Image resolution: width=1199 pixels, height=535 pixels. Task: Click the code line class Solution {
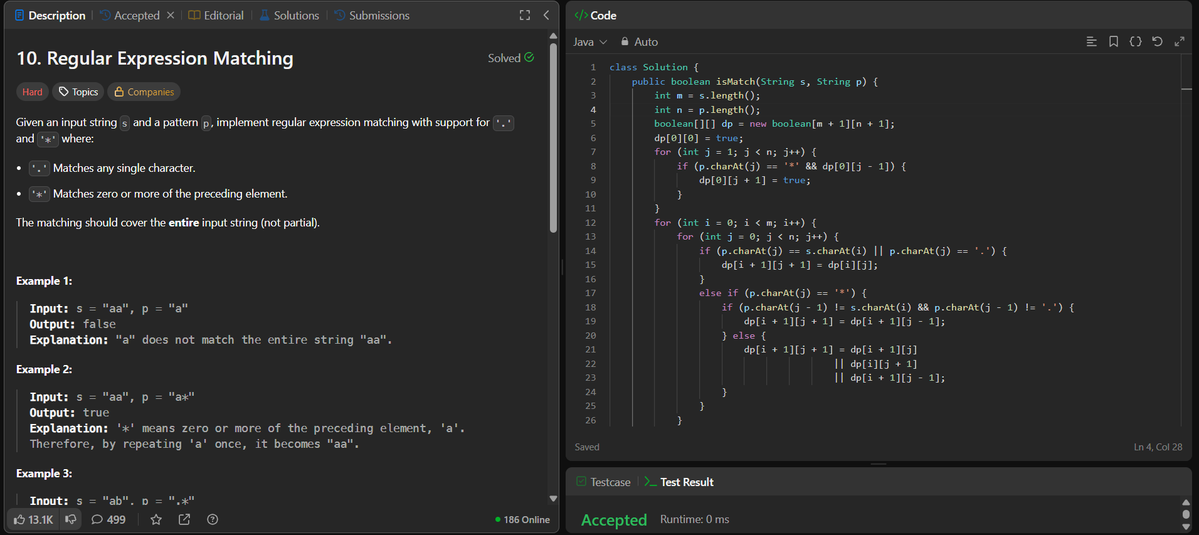(x=654, y=67)
